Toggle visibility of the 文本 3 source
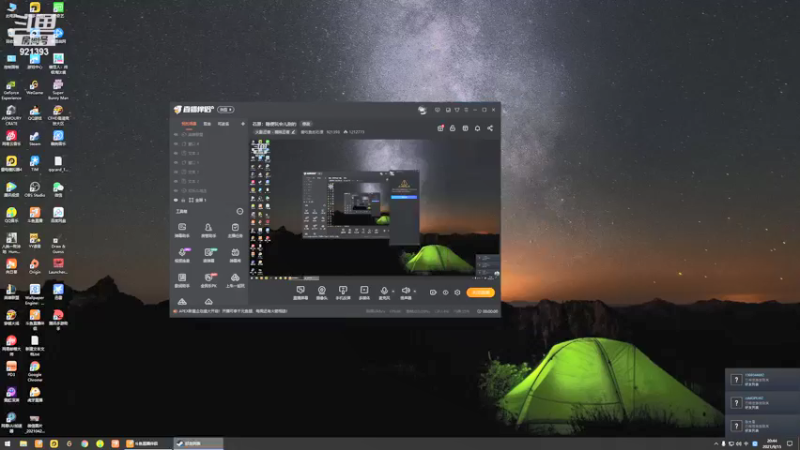 pos(176,153)
